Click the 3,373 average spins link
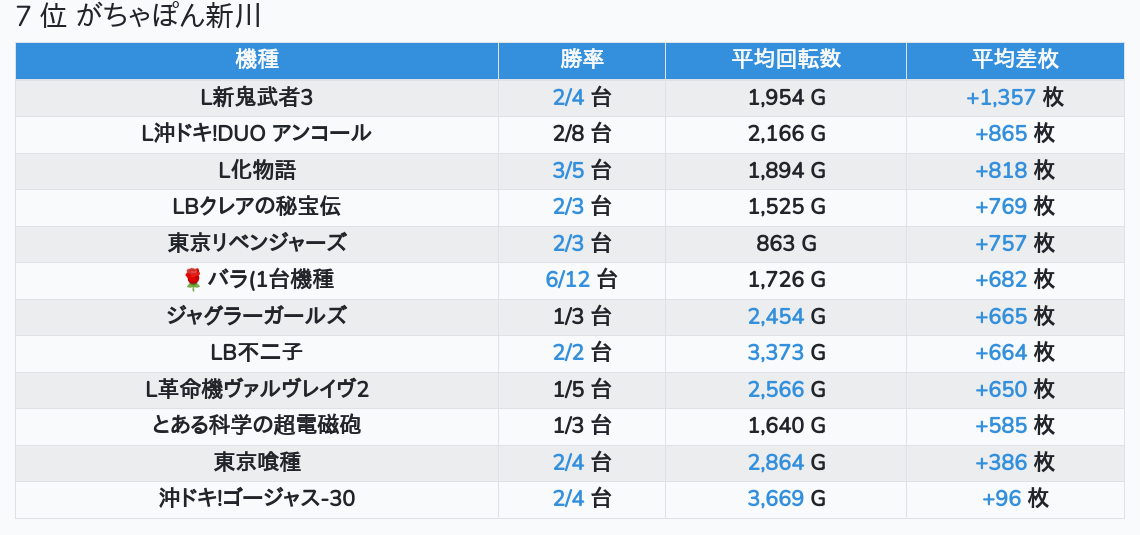 point(776,352)
